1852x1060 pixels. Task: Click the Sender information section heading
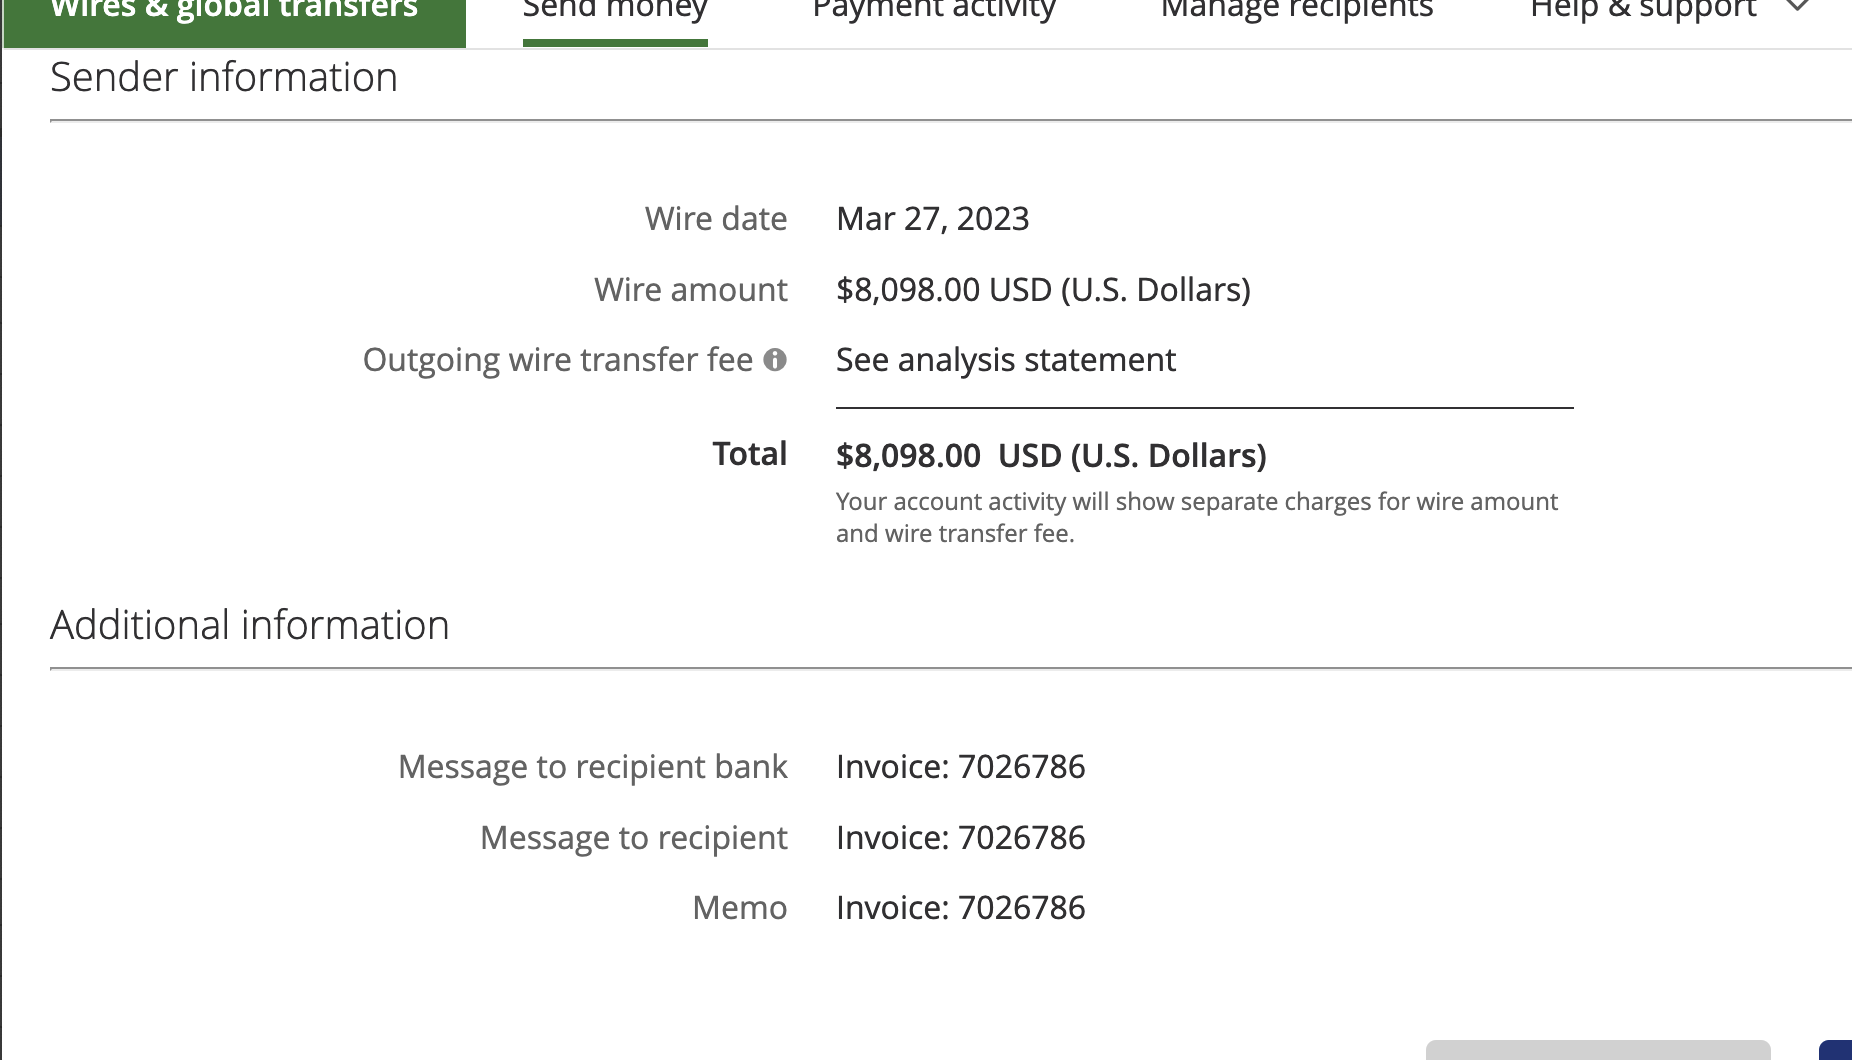coord(224,78)
